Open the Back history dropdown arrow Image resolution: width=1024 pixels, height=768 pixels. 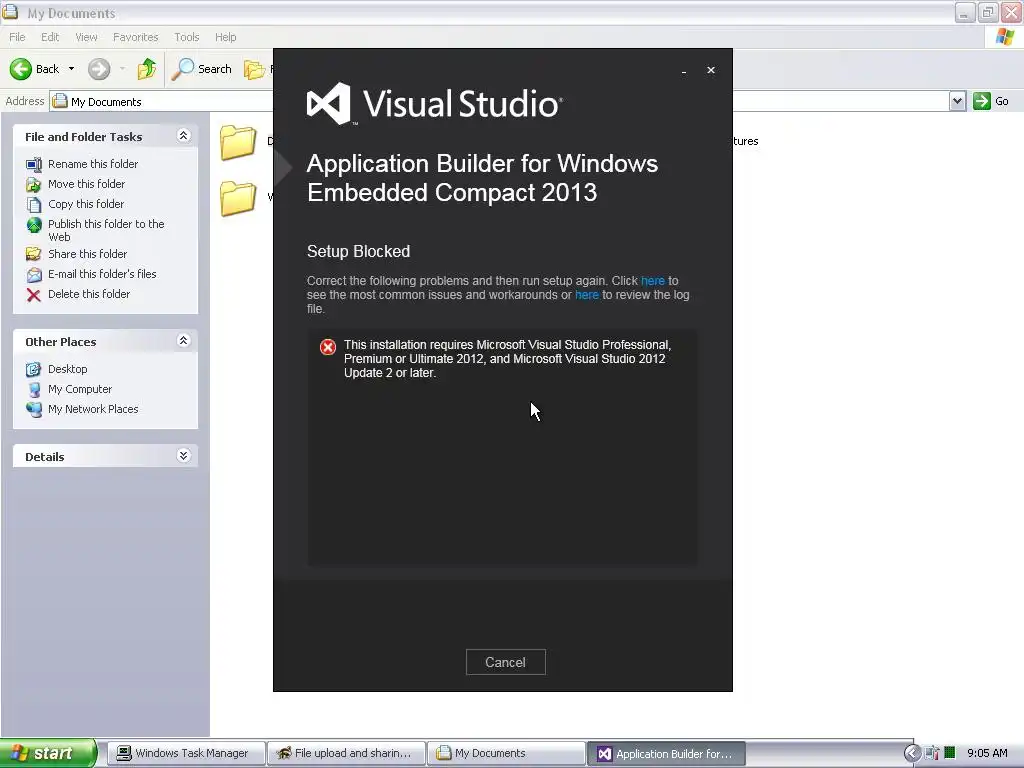click(x=71, y=69)
